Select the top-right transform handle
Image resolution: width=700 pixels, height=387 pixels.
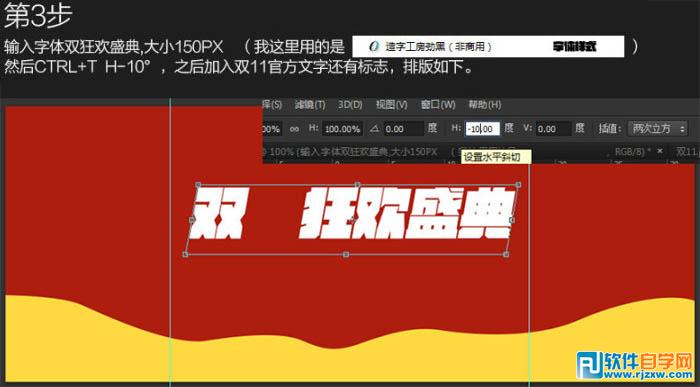518,184
